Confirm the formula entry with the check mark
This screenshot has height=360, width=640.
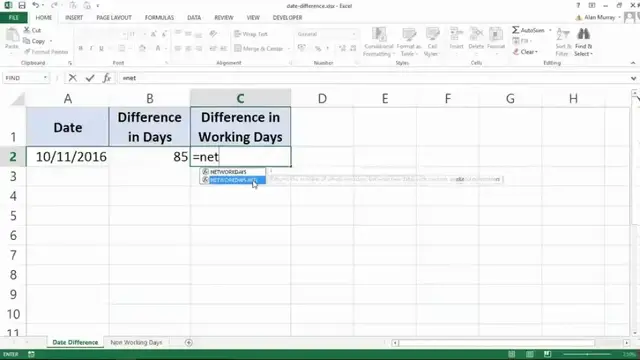pyautogui.click(x=90, y=78)
